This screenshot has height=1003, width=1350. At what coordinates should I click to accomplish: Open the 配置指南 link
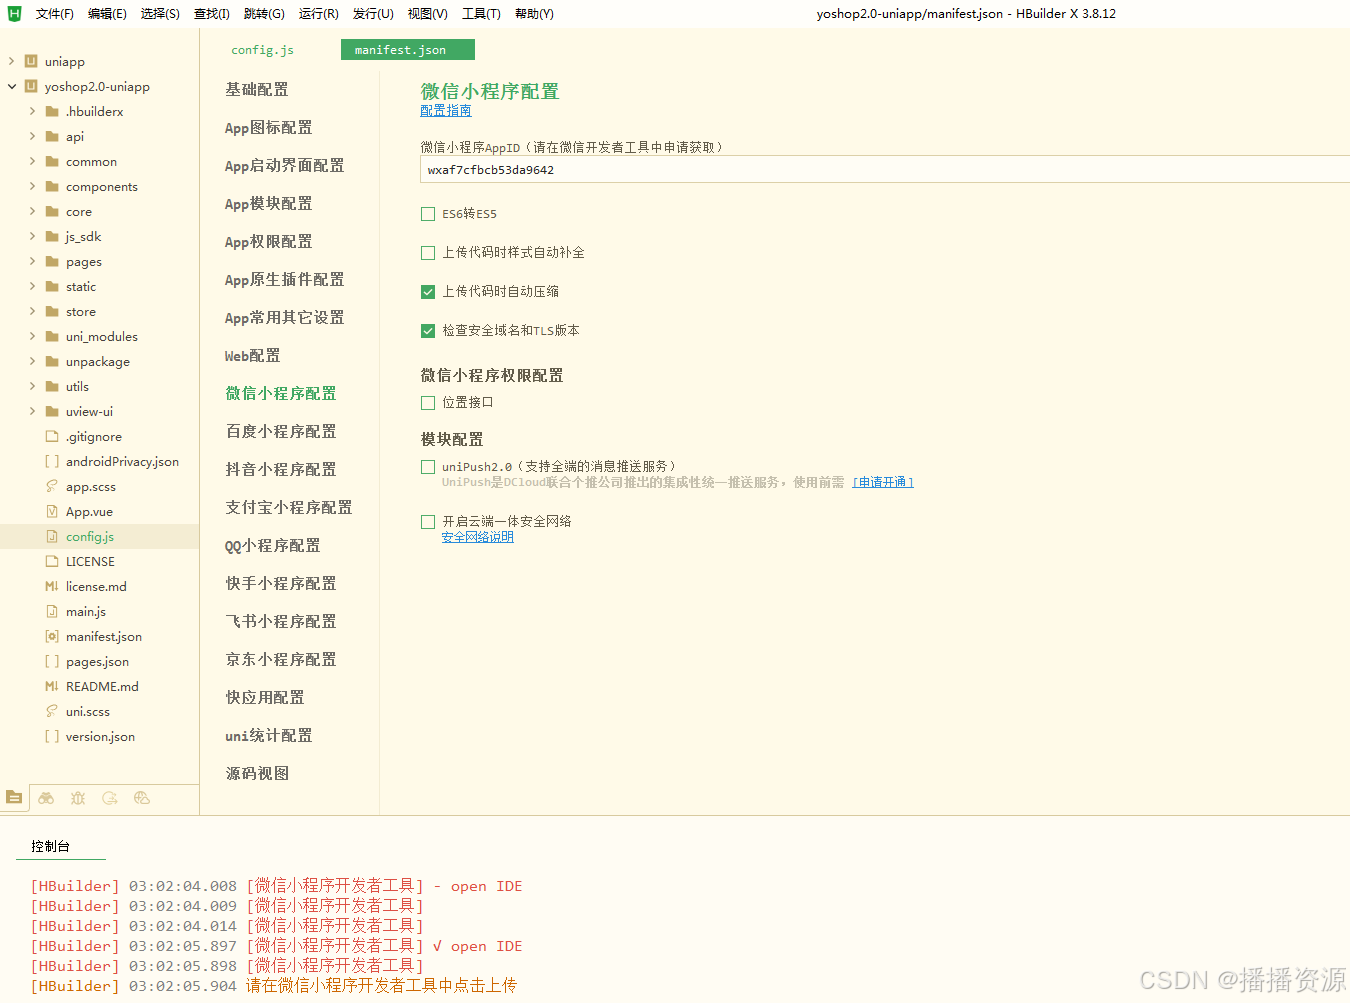click(445, 111)
